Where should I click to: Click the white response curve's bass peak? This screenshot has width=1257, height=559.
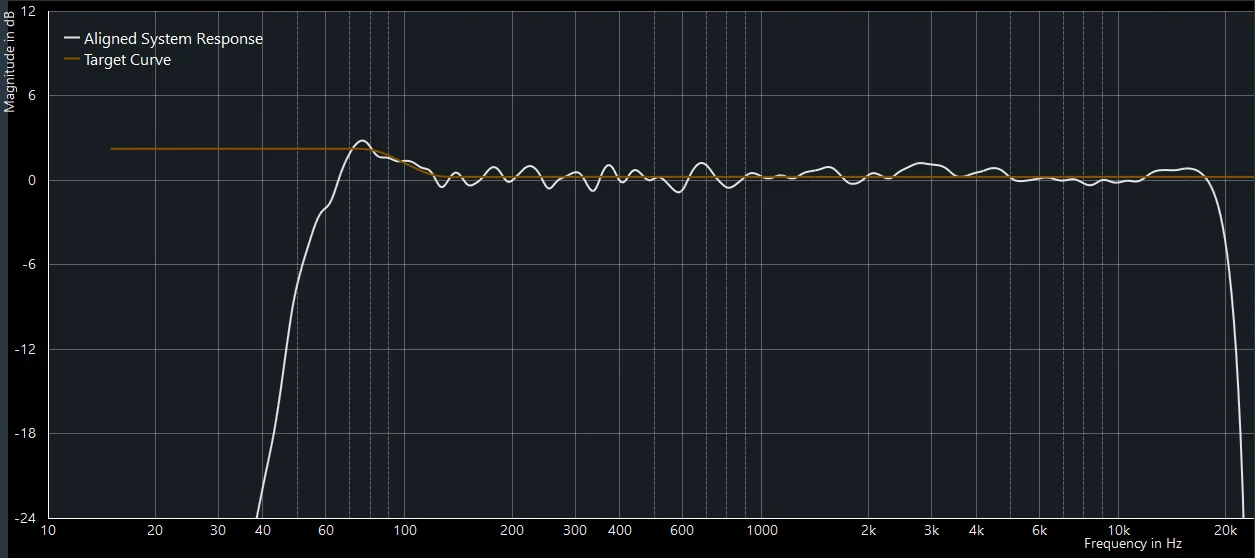tap(362, 141)
